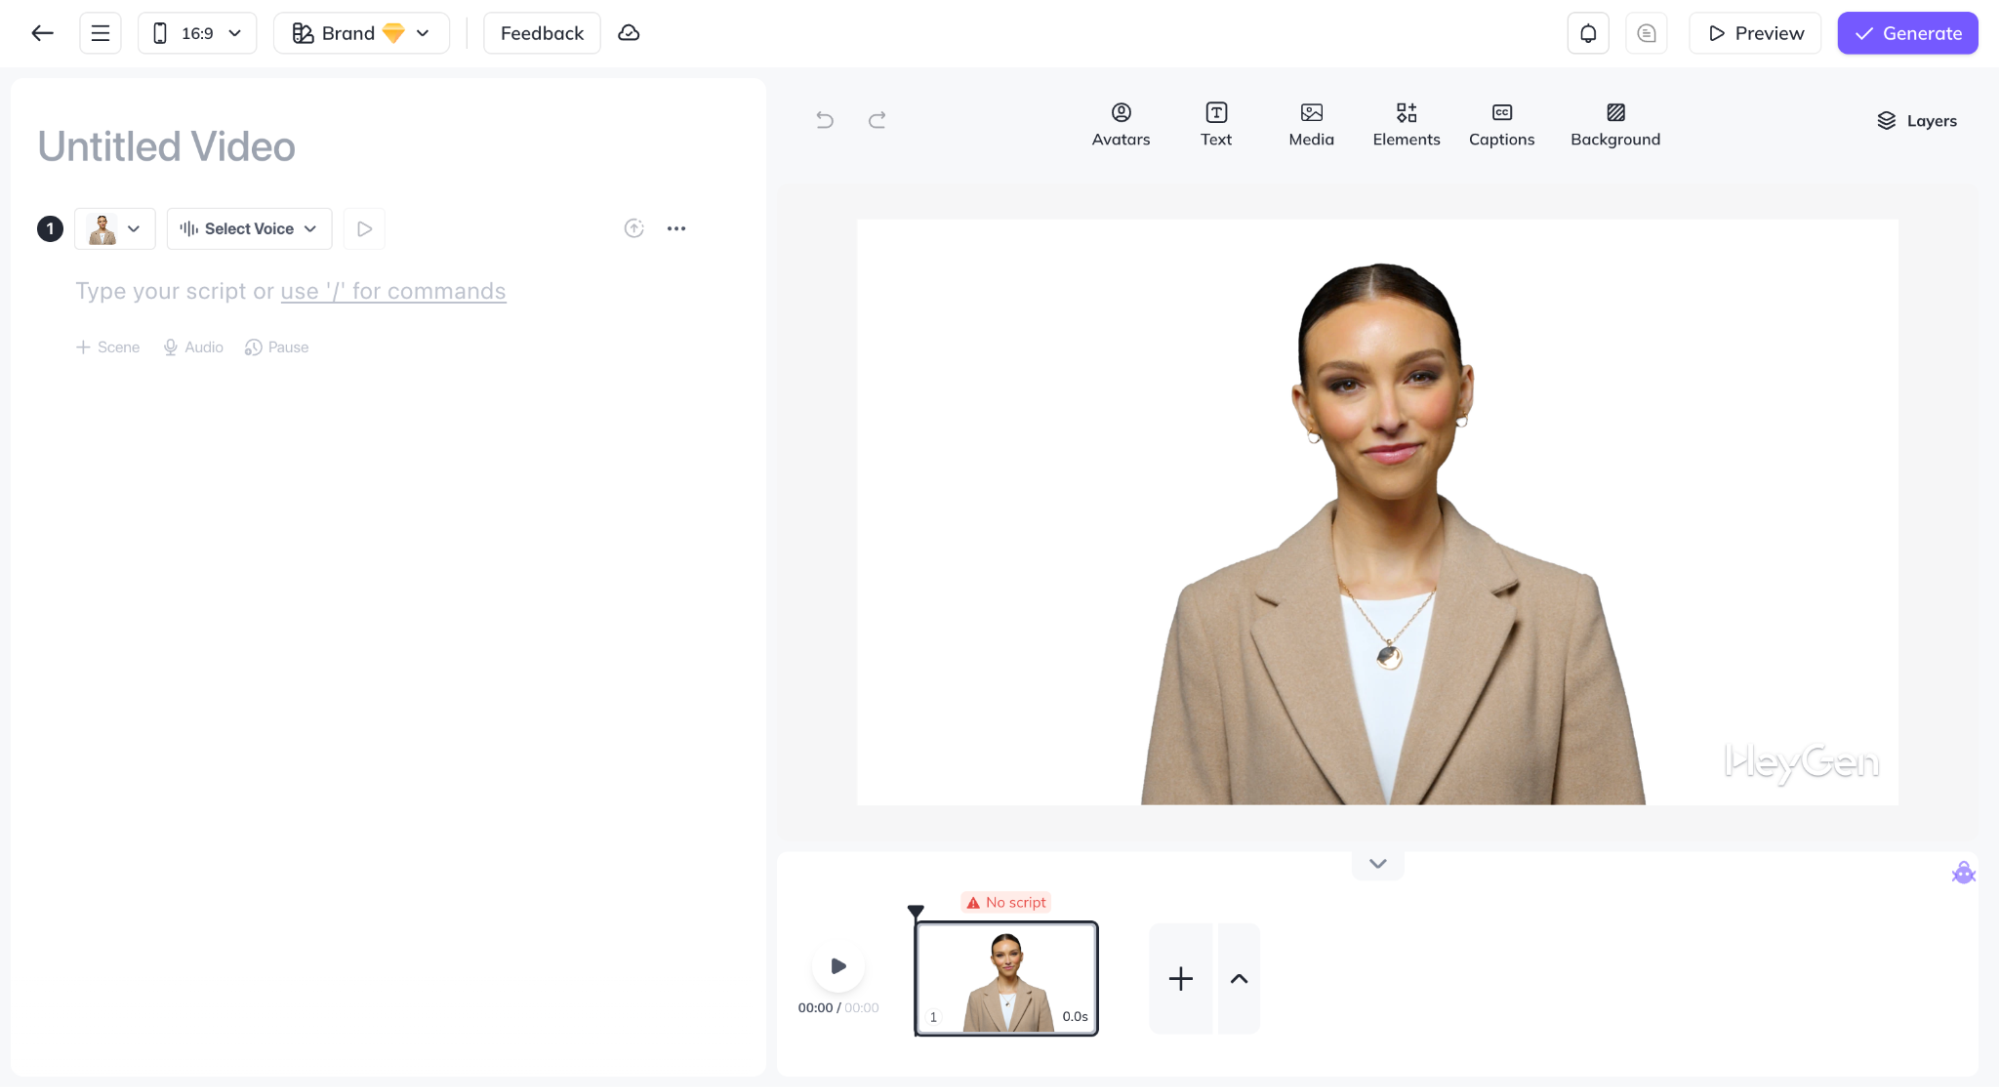
Task: Open the Brand kit dropdown
Action: [361, 32]
